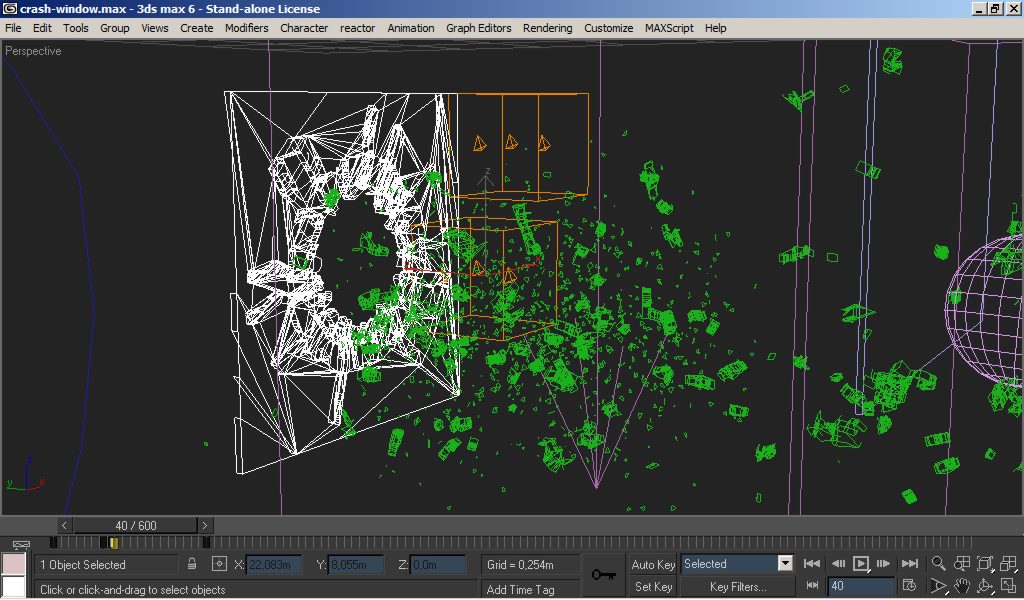Select the Field-of-View tool
Image resolution: width=1024 pixels, height=600 pixels.
point(938,586)
